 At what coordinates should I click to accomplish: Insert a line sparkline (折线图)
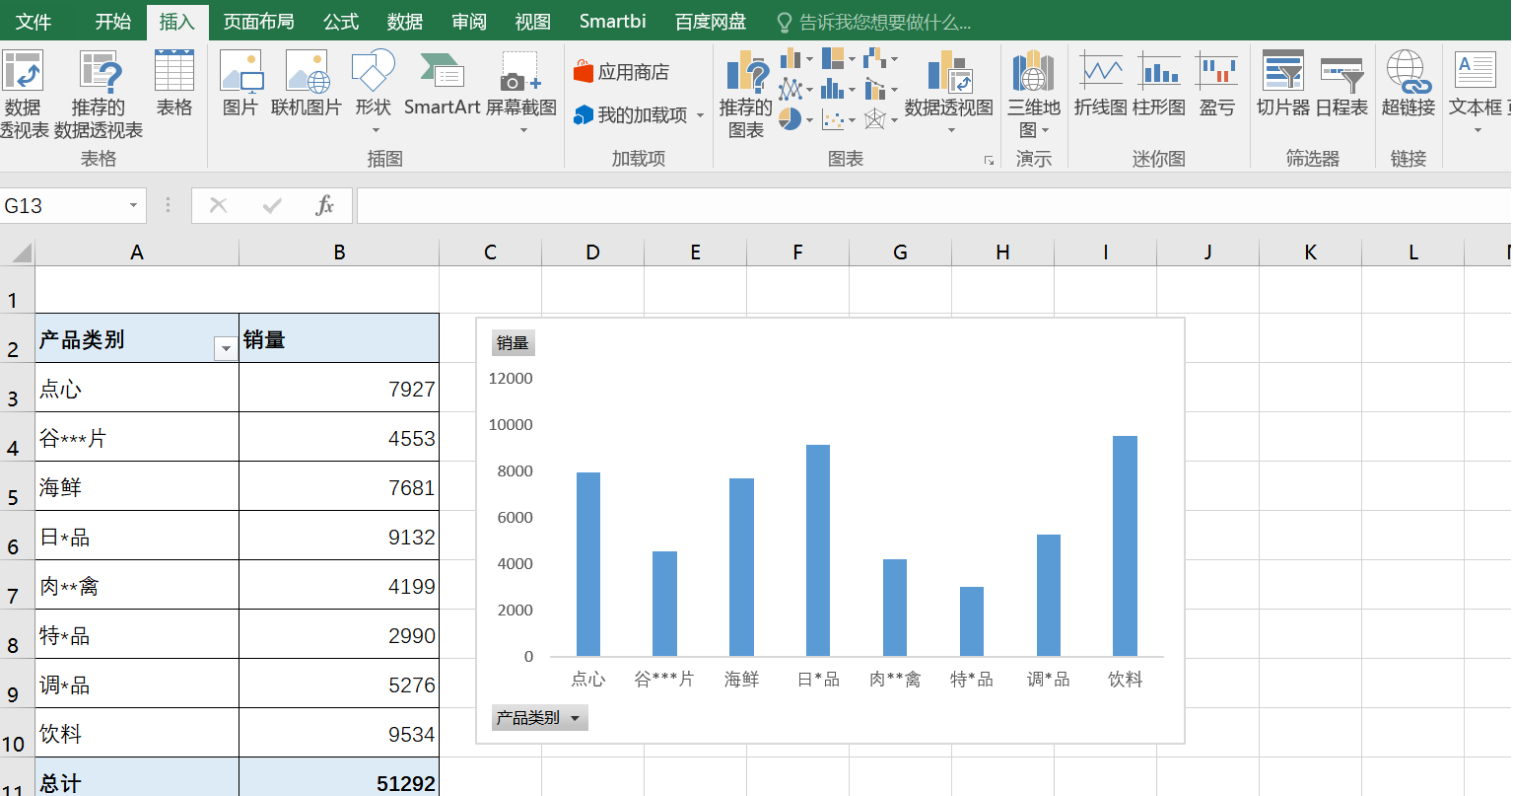[1100, 83]
